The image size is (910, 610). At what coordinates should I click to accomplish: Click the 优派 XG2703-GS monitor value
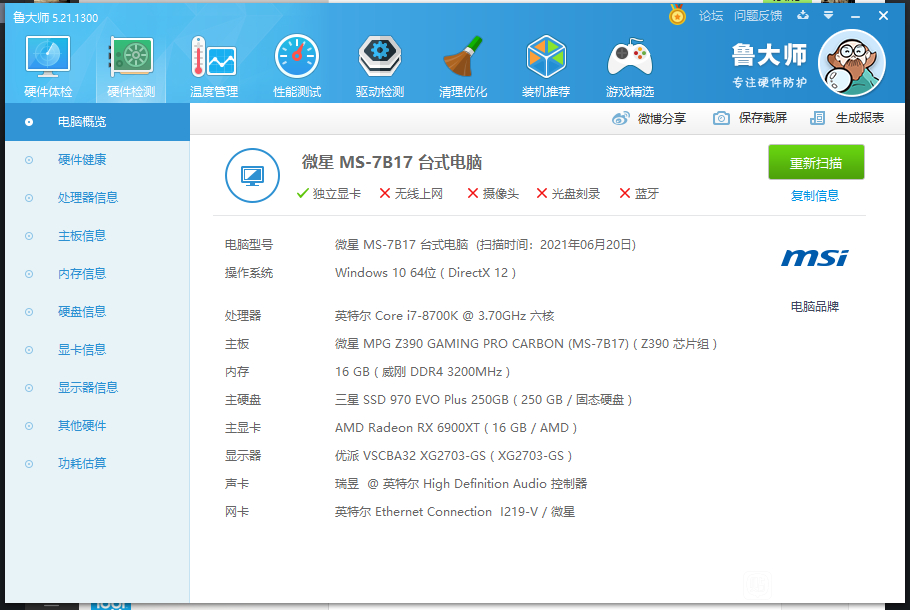pyautogui.click(x=454, y=456)
